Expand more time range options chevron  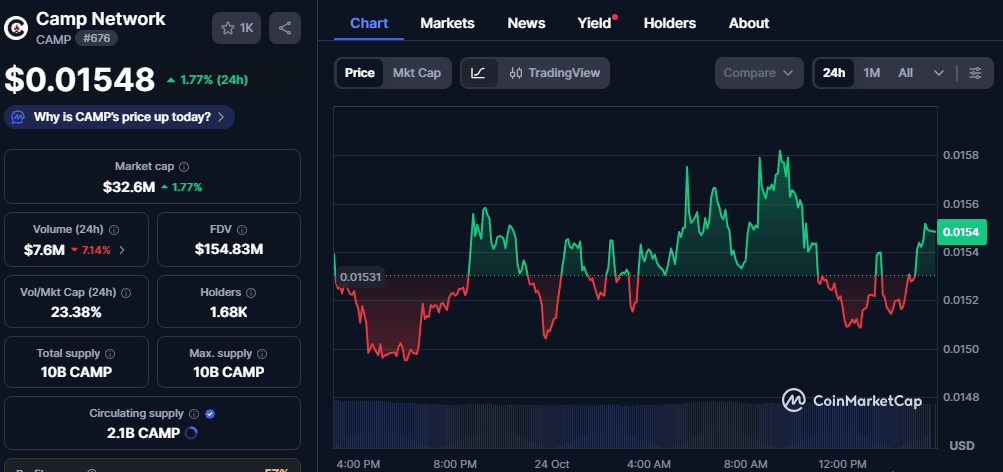[x=939, y=73]
